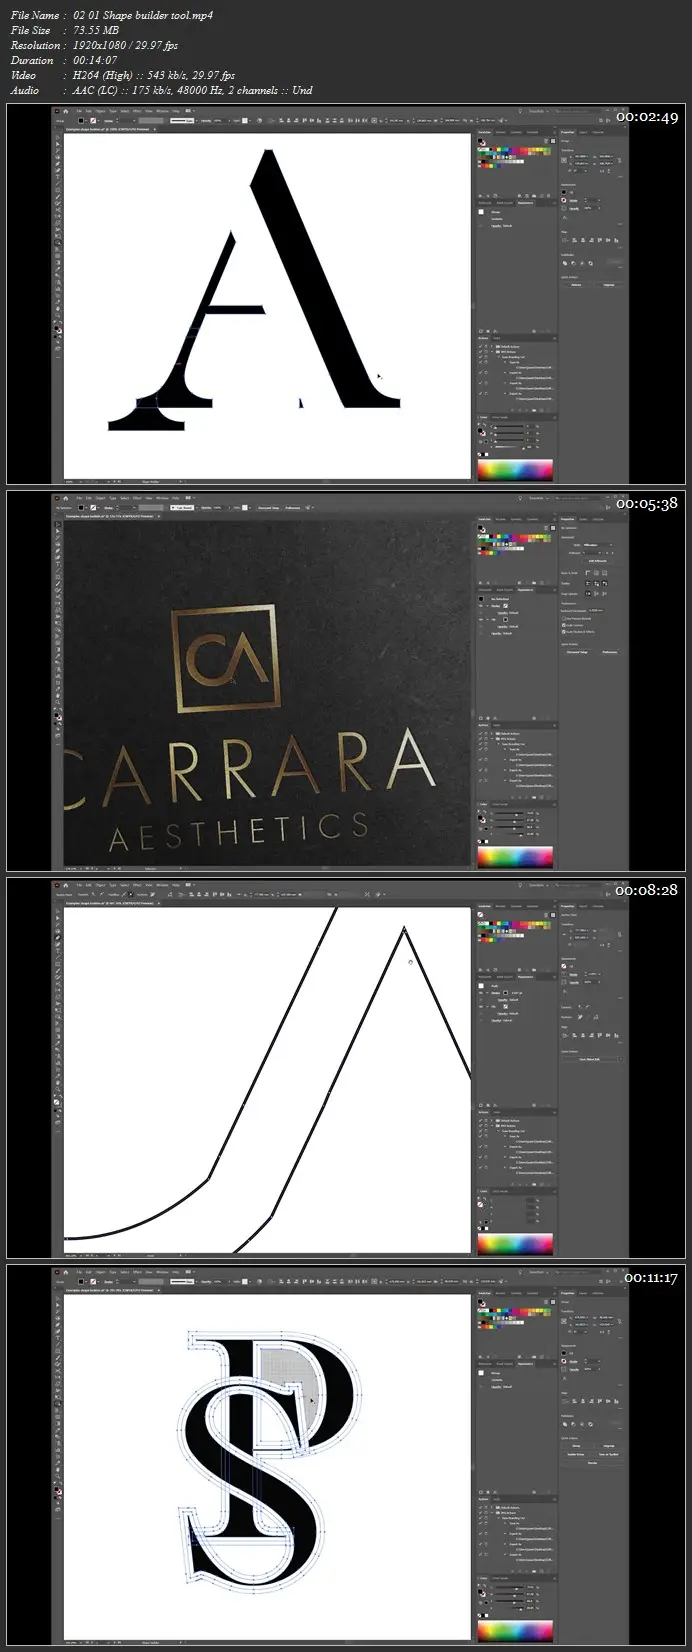The image size is (692, 1652).
Task: Open Help menu in 00:05:38 frame
Action: click(175, 498)
